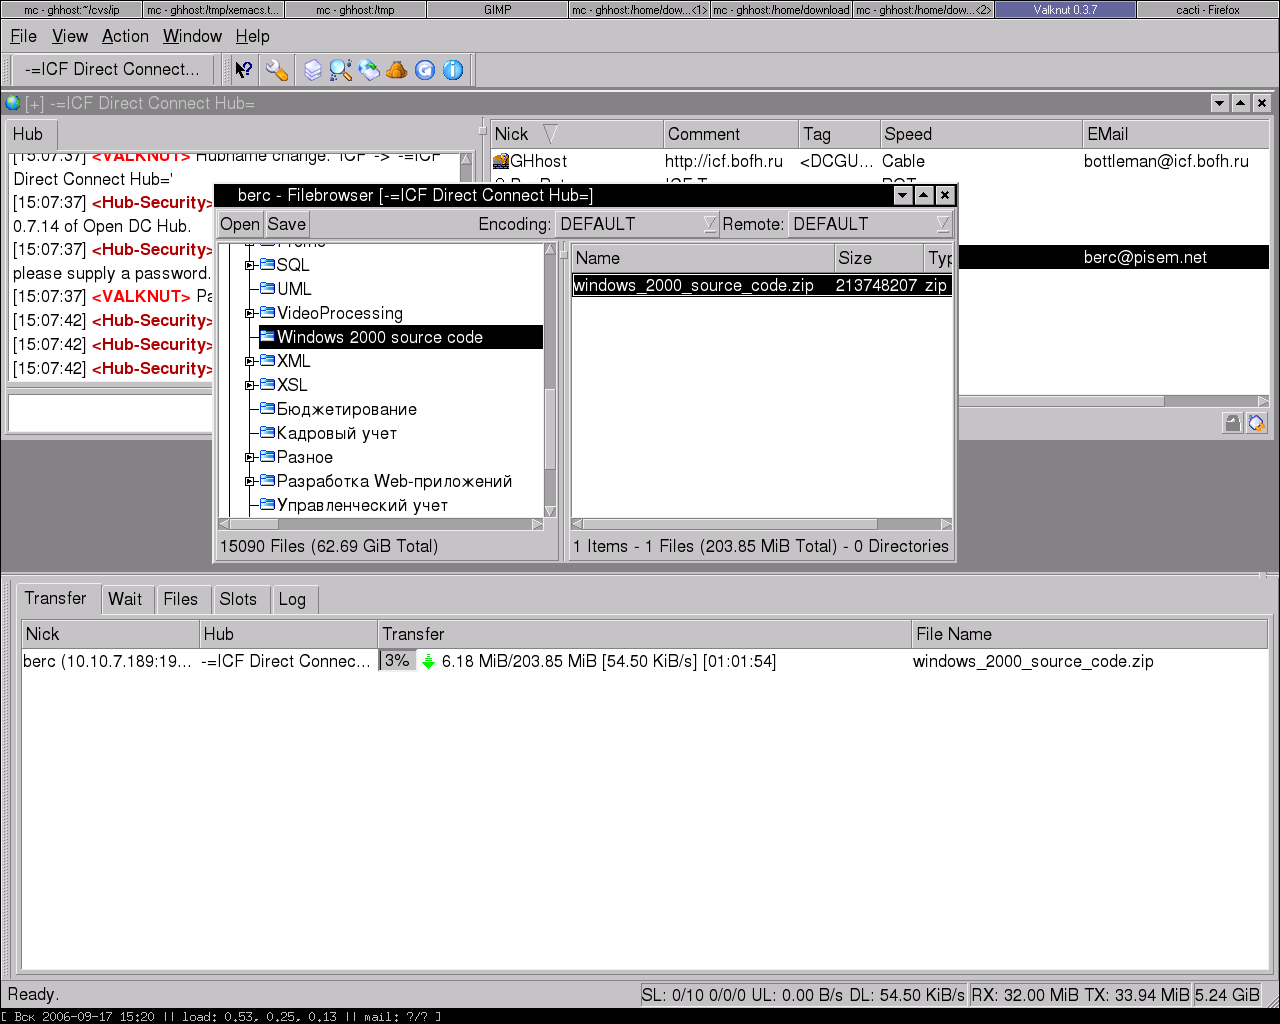1280x1024 pixels.
Task: Click the XSL folder icon
Action: pos(267,385)
